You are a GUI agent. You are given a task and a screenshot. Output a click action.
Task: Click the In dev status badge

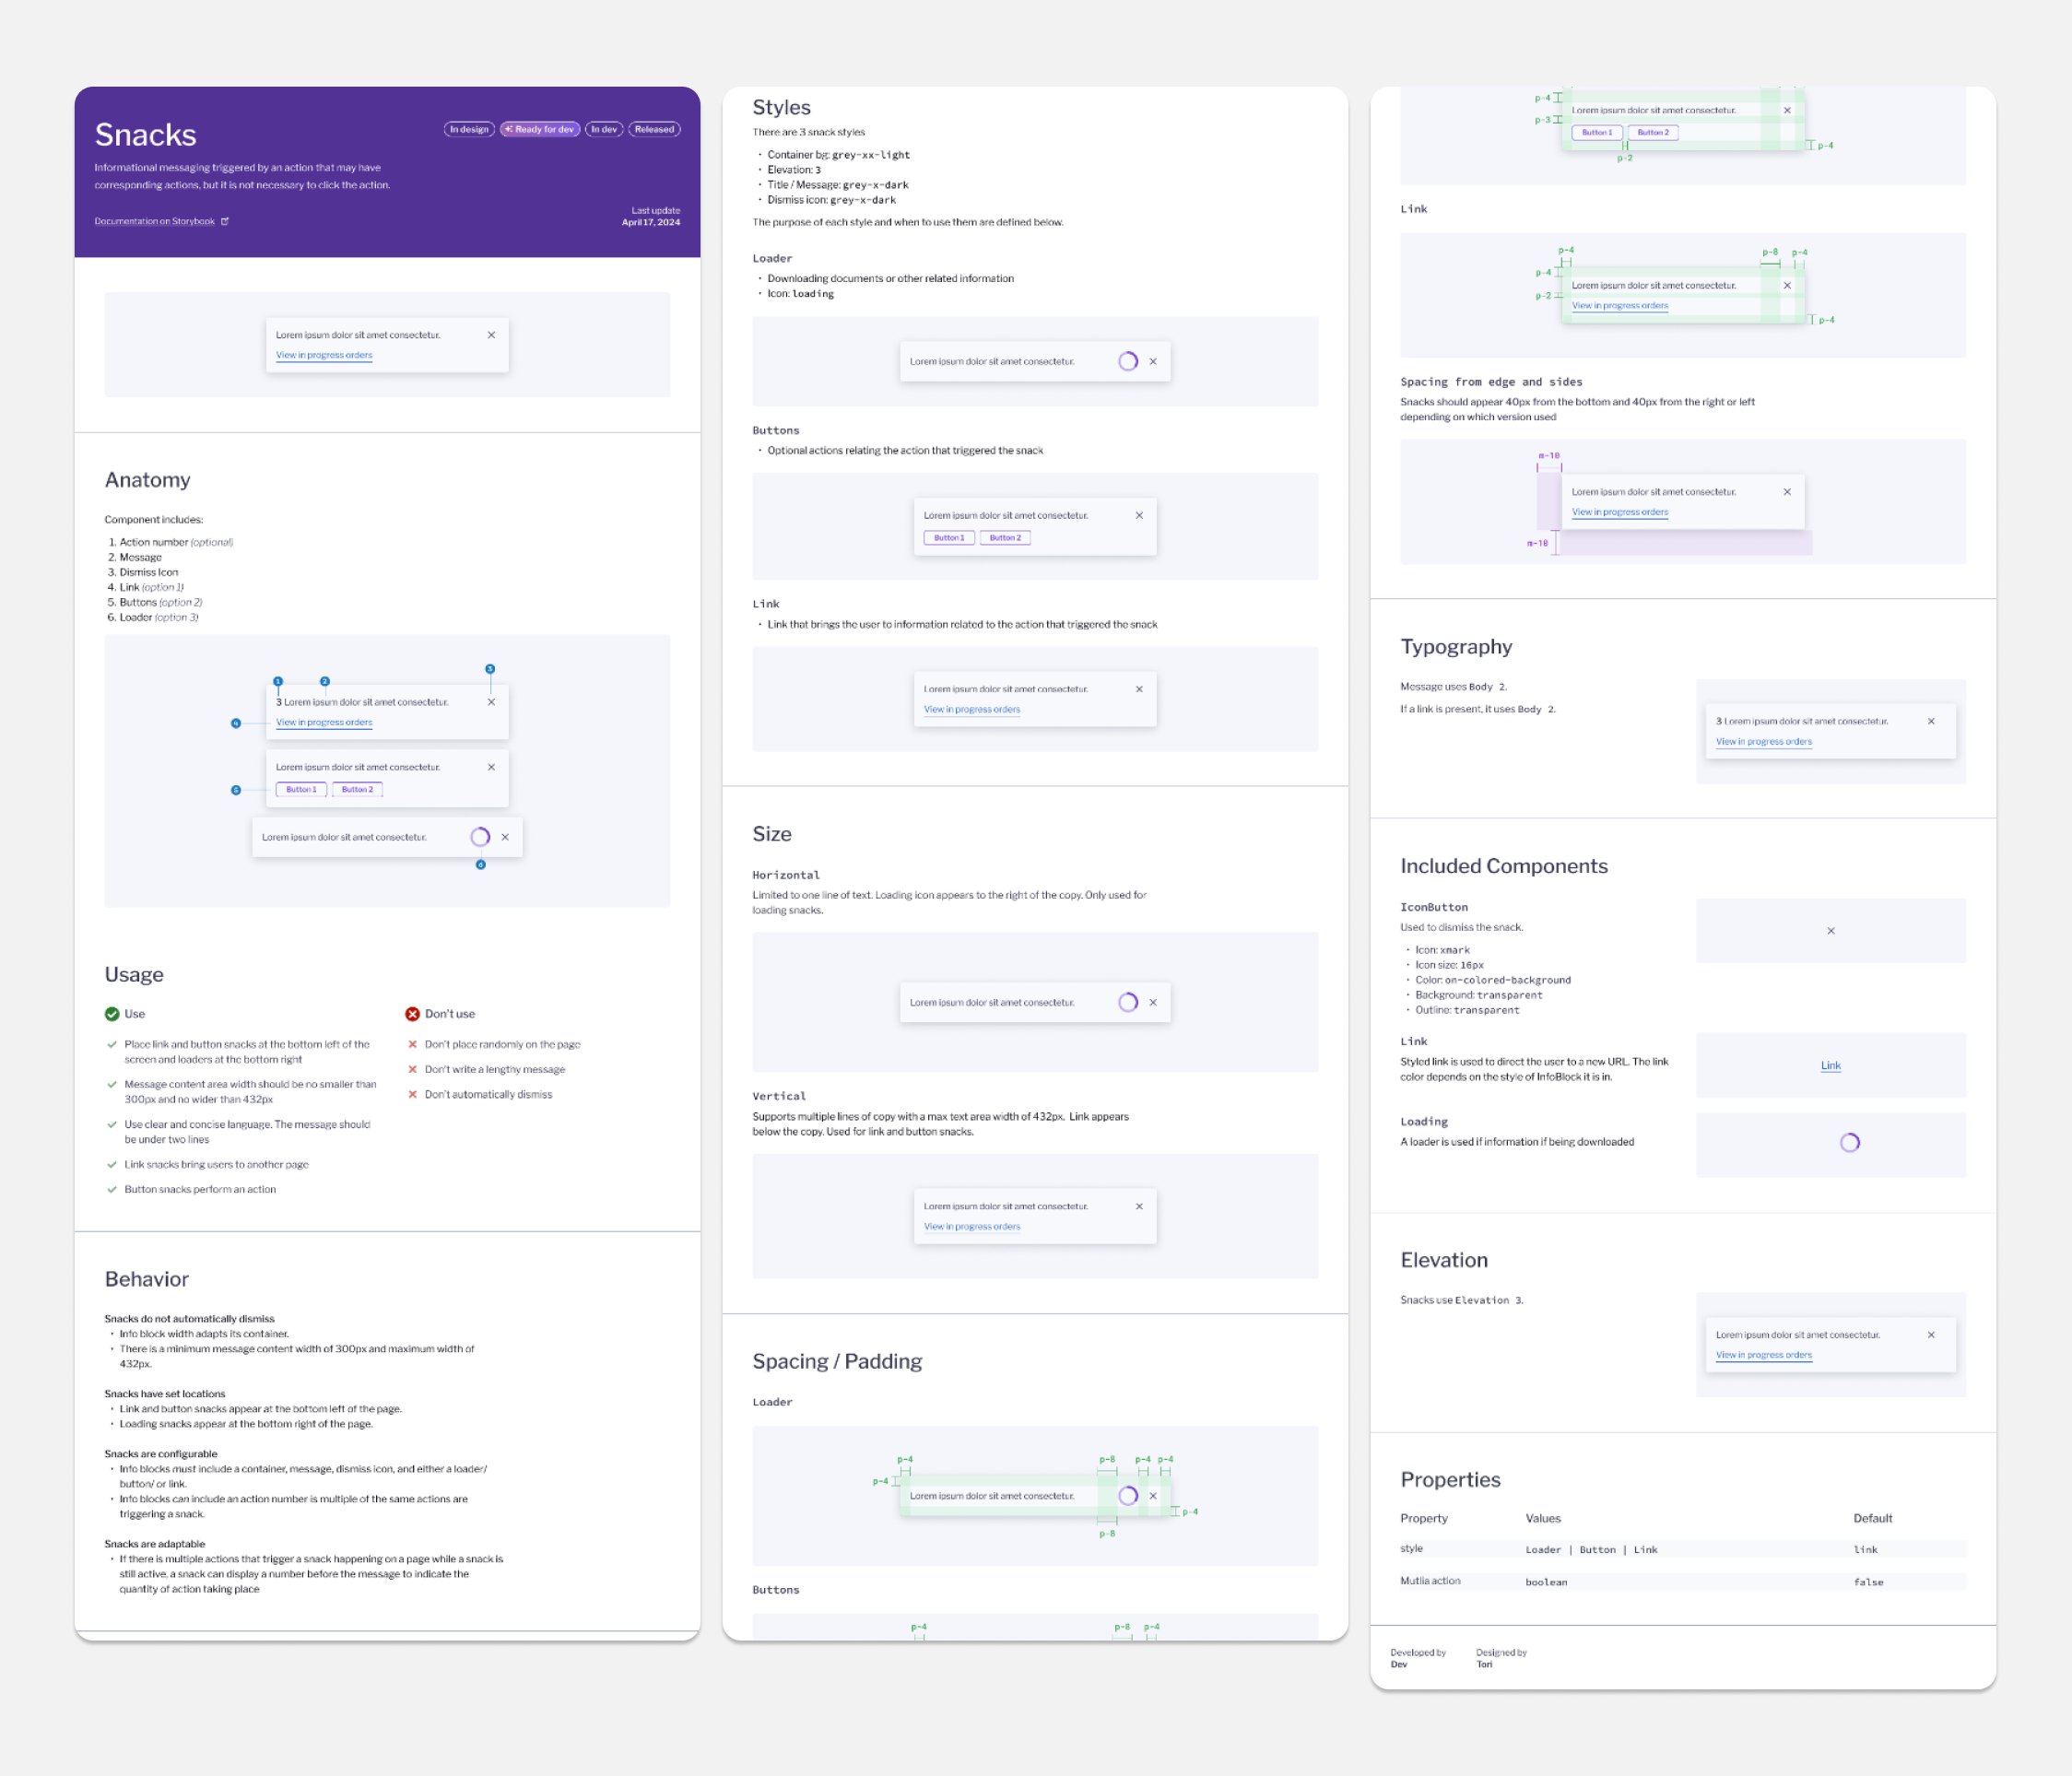pos(604,129)
